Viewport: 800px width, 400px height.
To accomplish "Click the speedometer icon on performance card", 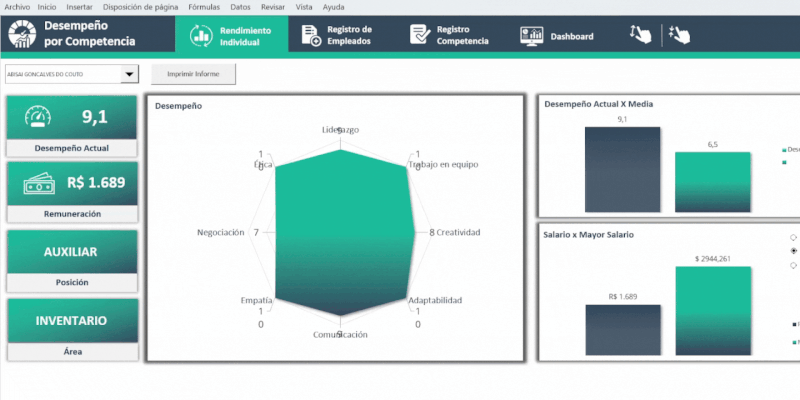I will tap(40, 117).
